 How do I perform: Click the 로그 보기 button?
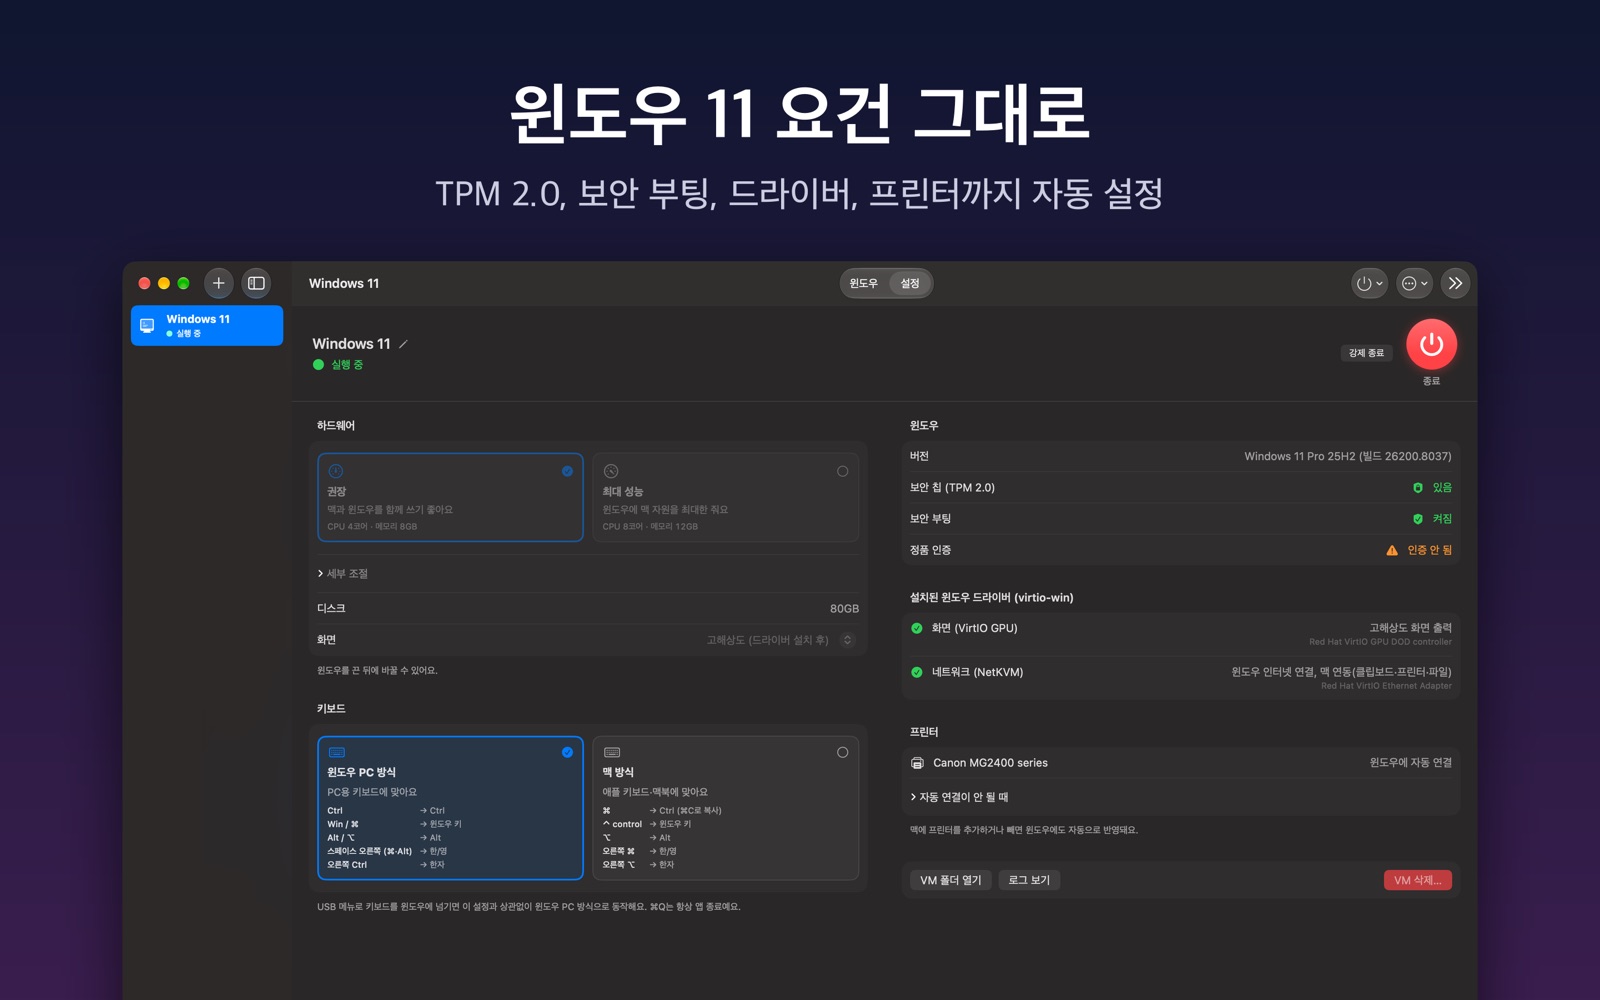click(1029, 880)
